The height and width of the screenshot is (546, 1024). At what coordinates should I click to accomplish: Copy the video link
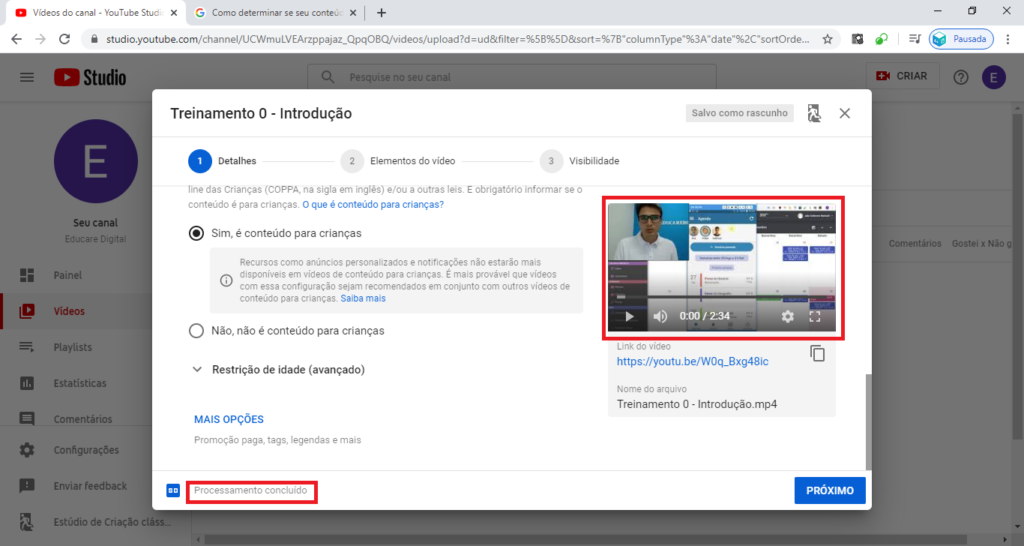coord(817,353)
